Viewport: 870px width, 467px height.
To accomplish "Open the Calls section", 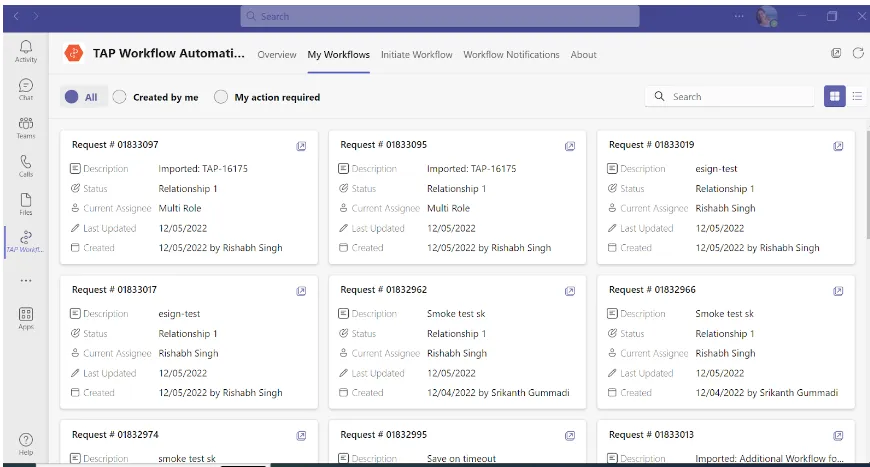I will pos(26,165).
